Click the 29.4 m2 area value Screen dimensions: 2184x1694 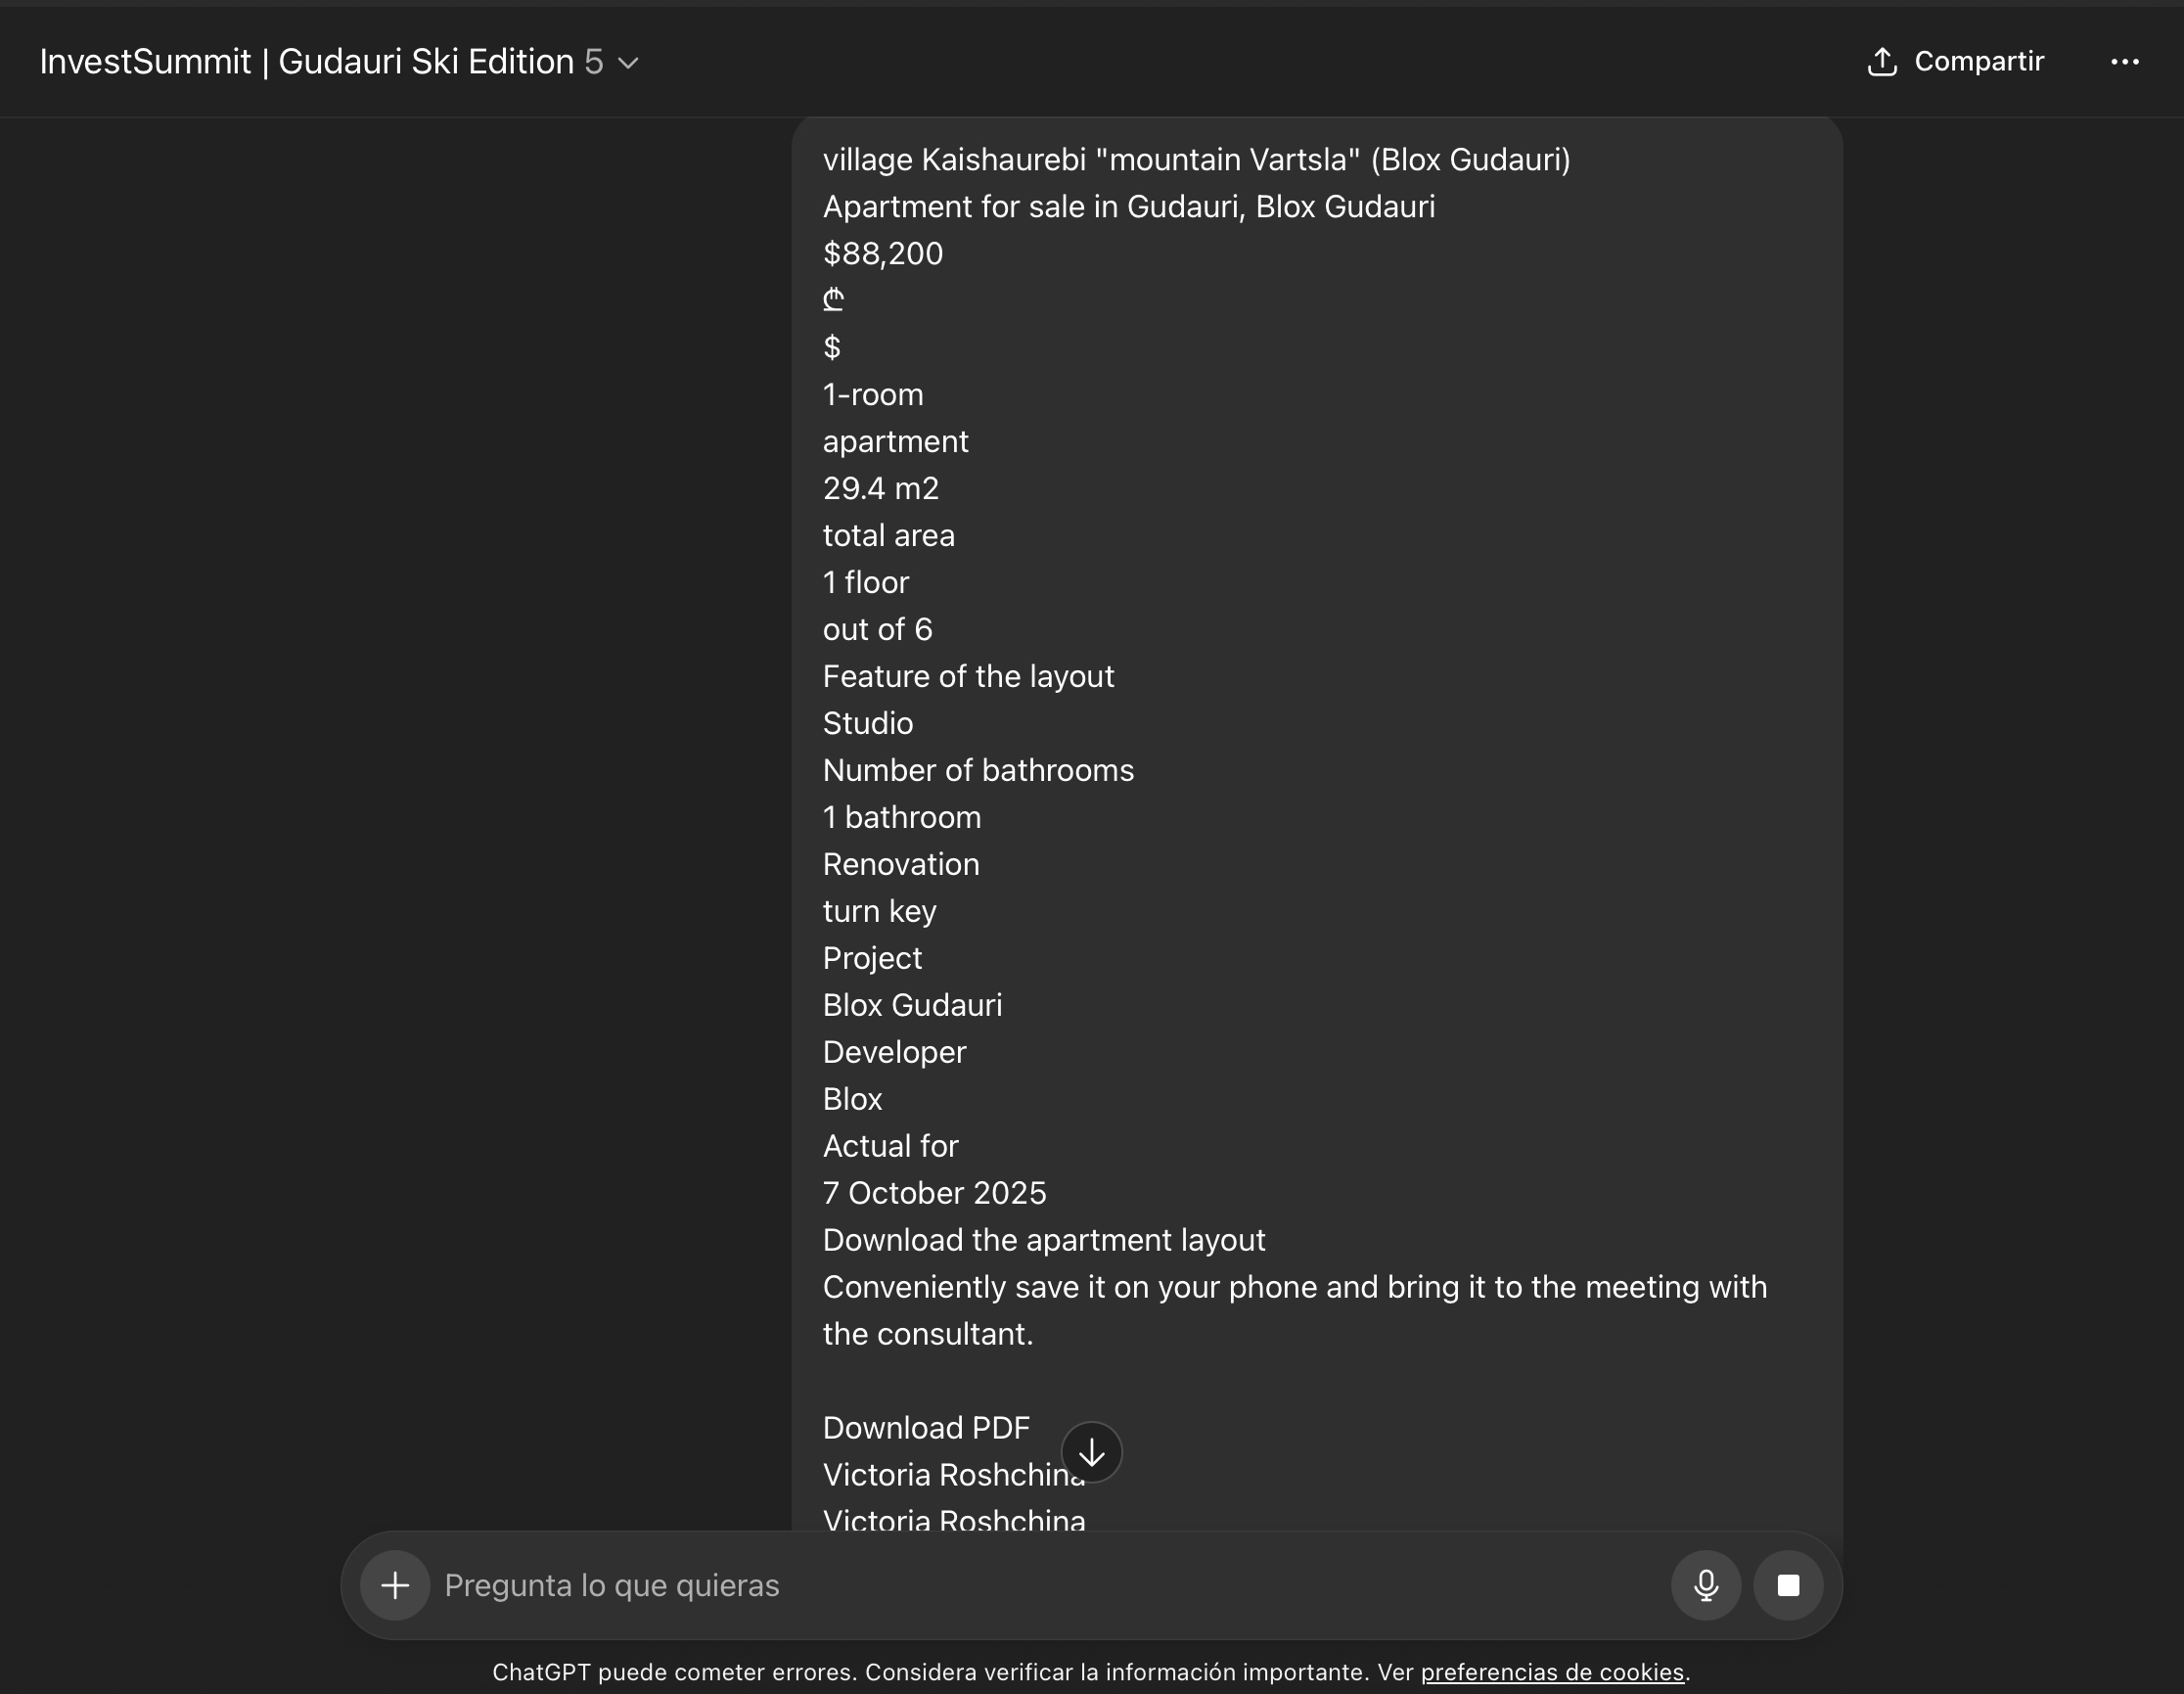click(880, 488)
